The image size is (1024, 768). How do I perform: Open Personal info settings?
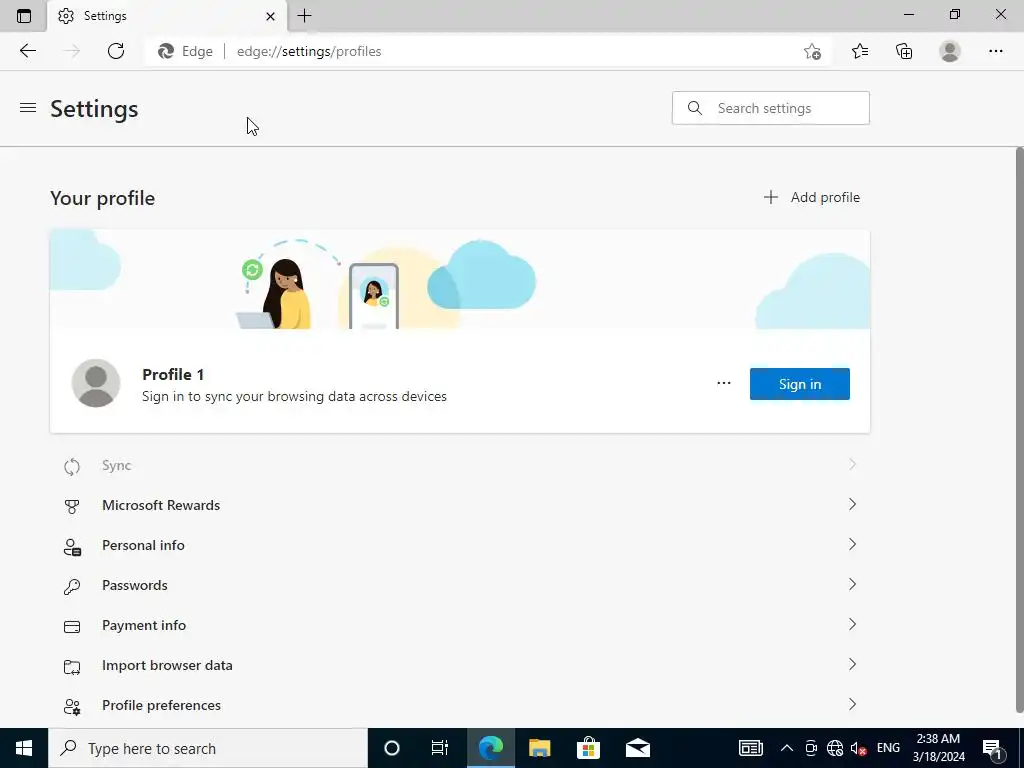point(460,545)
